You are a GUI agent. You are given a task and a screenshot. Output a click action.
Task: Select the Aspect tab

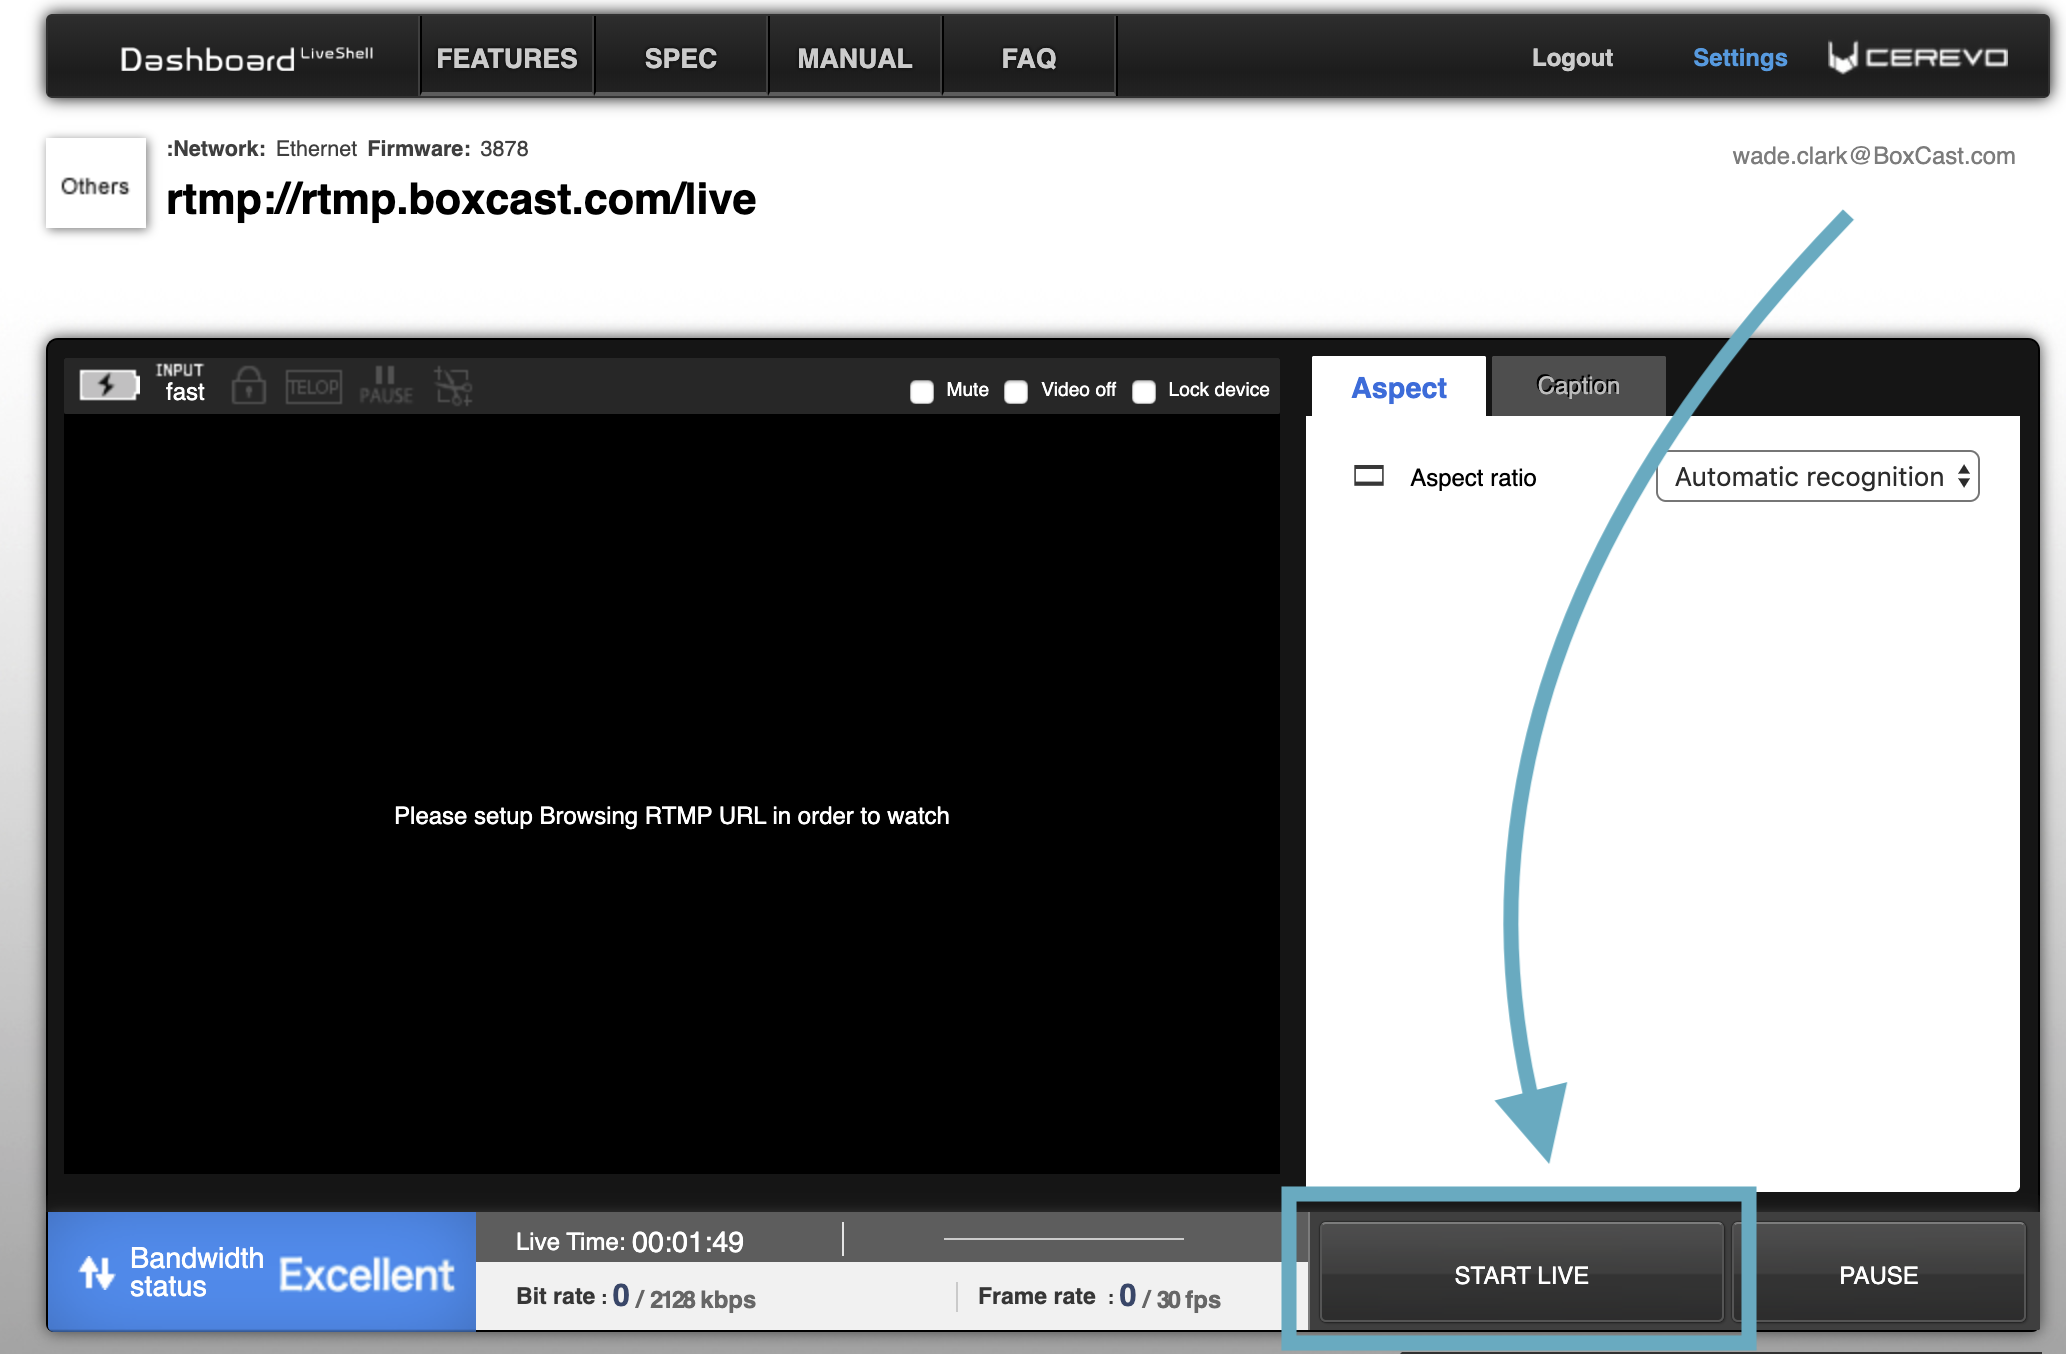click(x=1398, y=388)
